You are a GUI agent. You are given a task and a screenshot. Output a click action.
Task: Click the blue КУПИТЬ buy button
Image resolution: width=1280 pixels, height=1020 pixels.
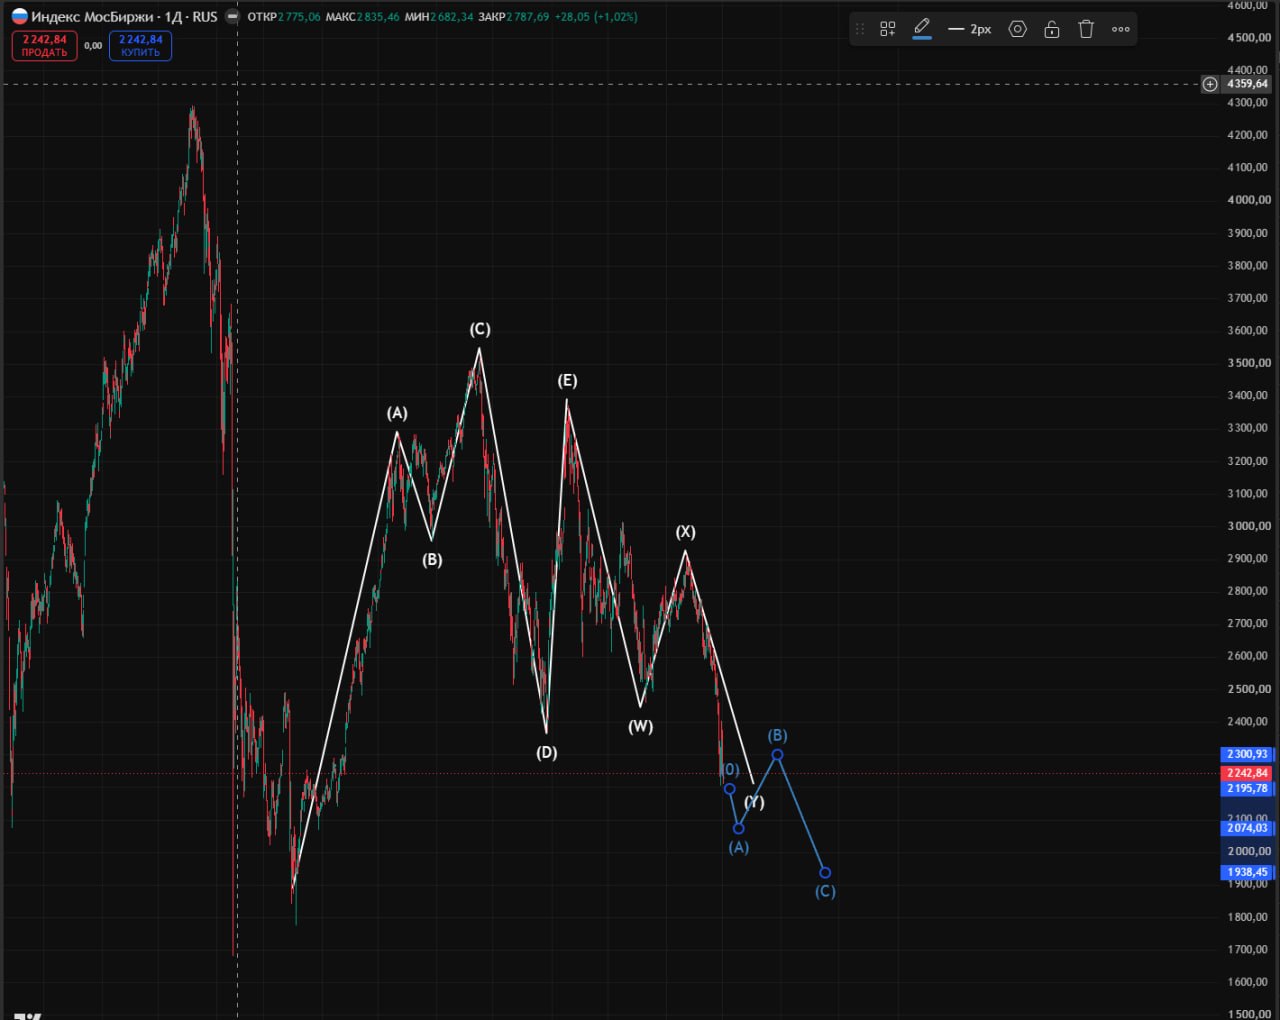click(x=141, y=46)
